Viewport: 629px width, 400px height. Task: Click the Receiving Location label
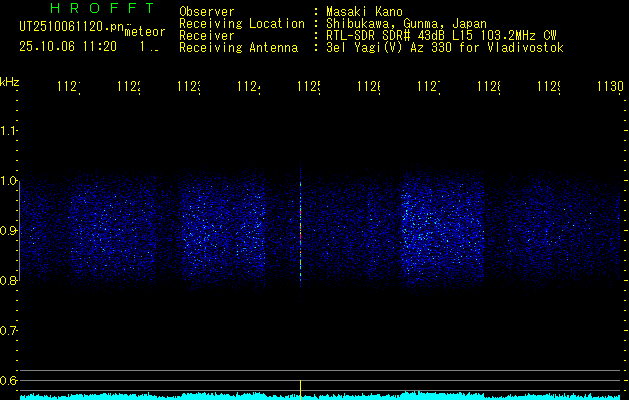[x=242, y=24]
